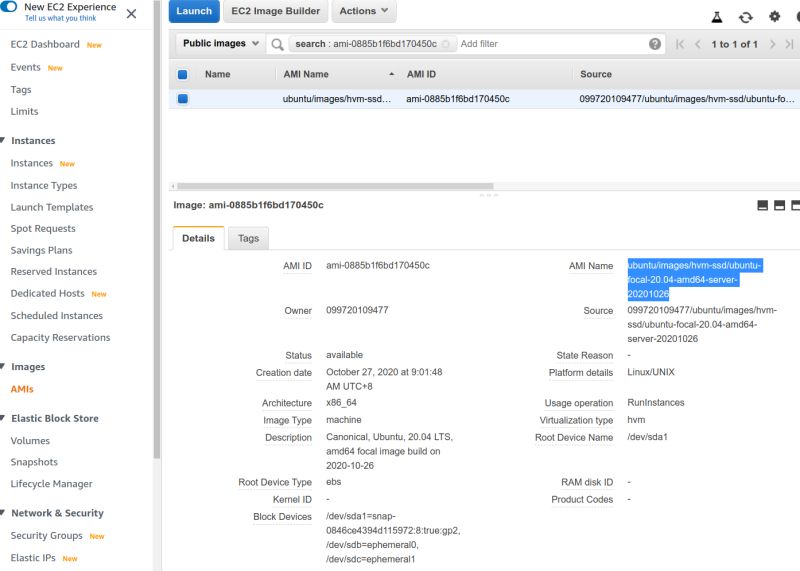Click the Launch button
Viewport: 800px width, 571px height.
coord(194,11)
